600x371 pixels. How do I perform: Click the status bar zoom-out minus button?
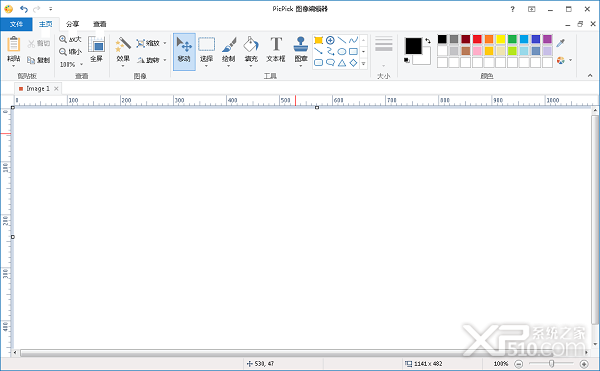(518, 364)
